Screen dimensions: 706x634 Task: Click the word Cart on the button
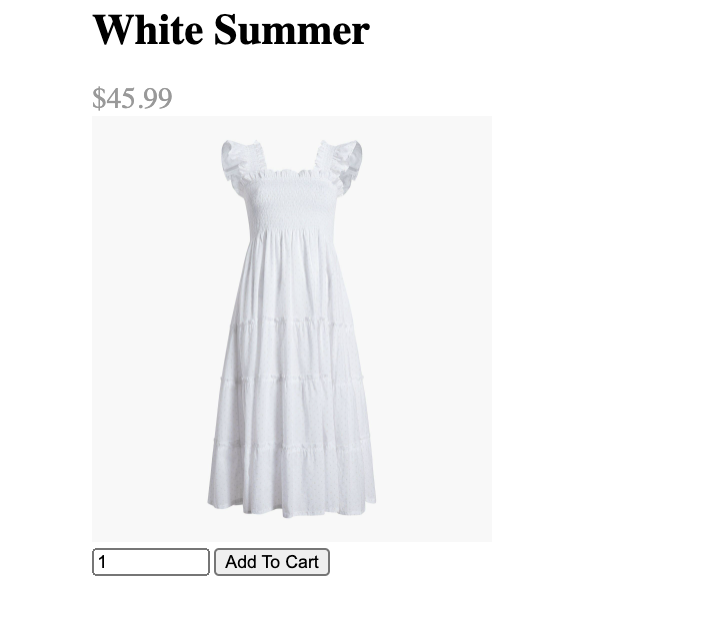(302, 562)
